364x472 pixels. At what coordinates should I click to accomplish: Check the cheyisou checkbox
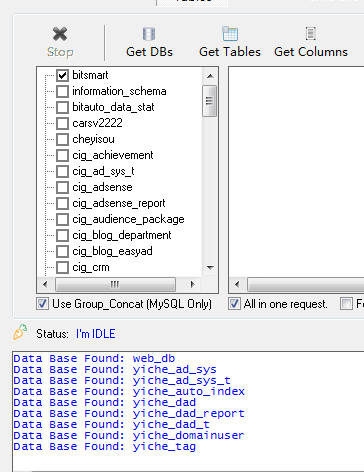pyautogui.click(x=62, y=139)
